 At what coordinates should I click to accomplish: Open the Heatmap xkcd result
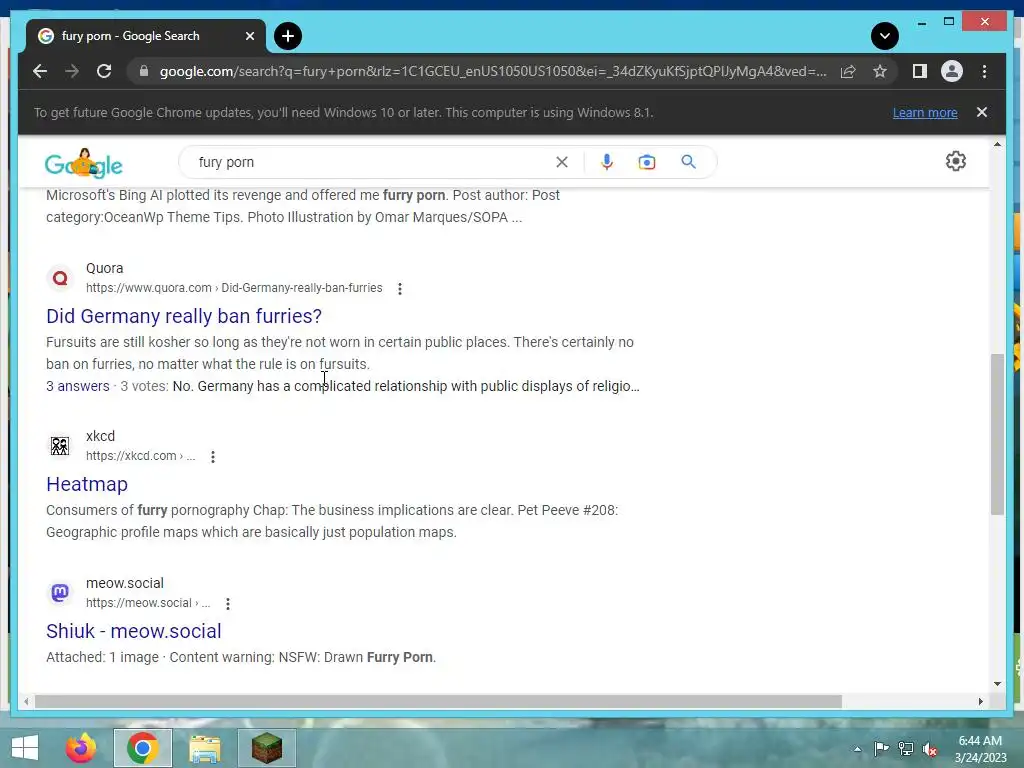coord(87,484)
